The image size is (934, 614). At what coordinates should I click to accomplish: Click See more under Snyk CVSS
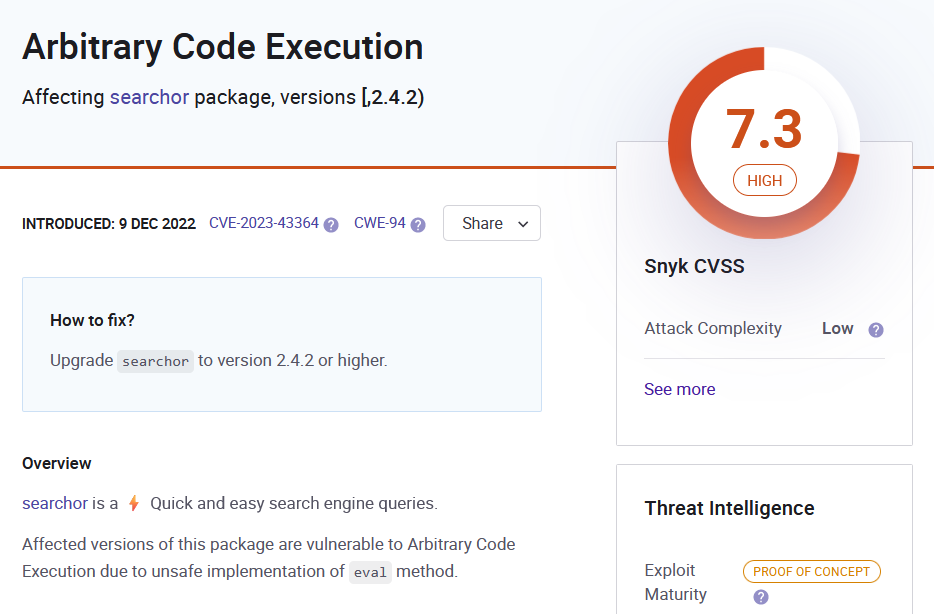tap(680, 389)
